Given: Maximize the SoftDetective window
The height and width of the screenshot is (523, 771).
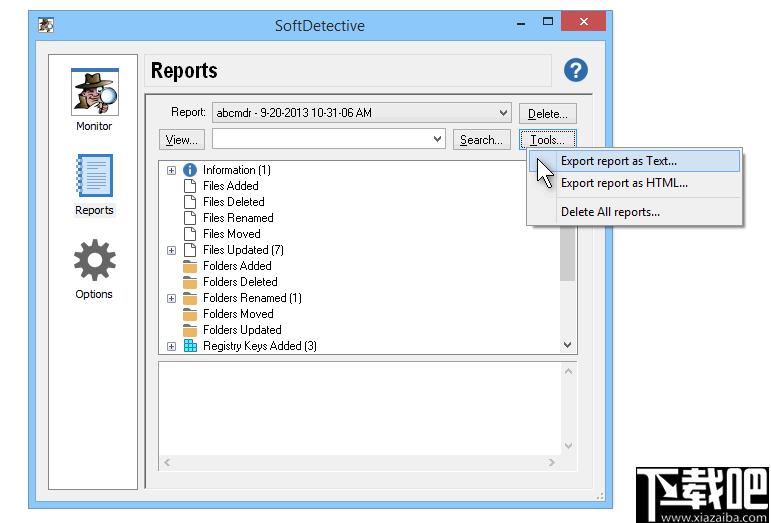Looking at the screenshot, I should point(548,22).
